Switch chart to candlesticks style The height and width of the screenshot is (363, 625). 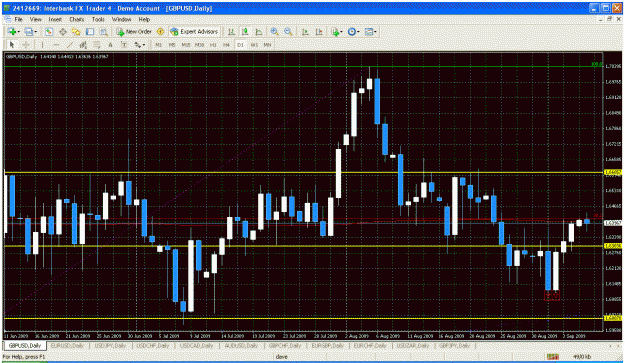[245, 32]
